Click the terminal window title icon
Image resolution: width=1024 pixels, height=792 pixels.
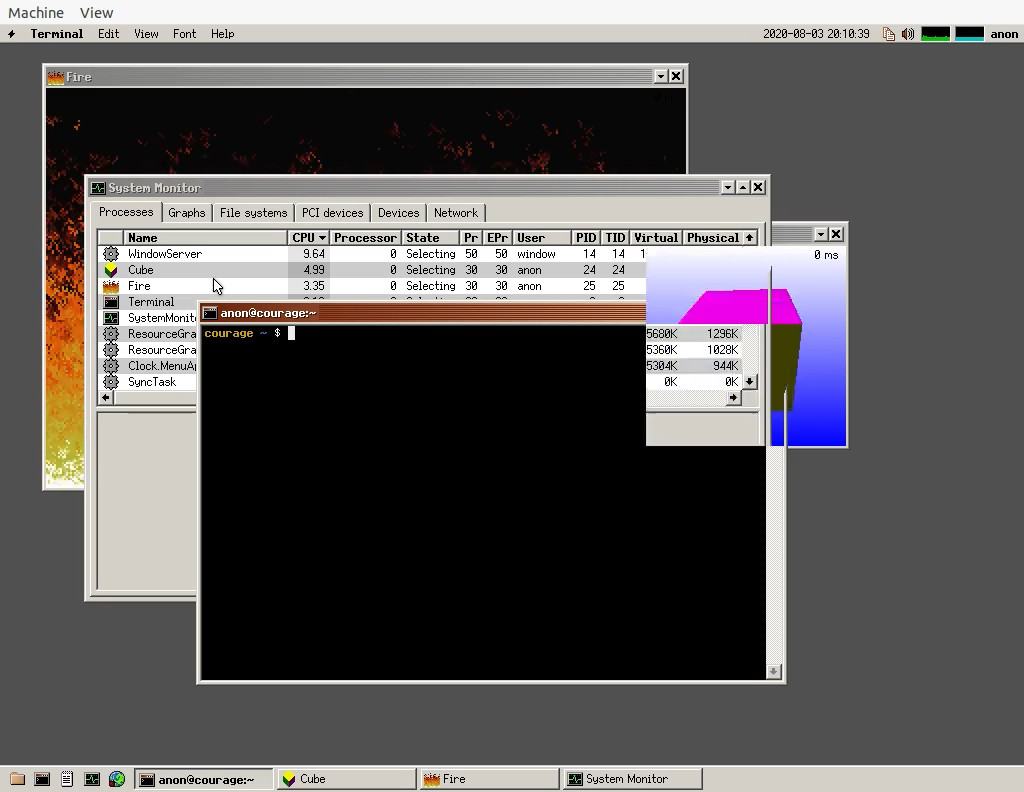tap(210, 313)
